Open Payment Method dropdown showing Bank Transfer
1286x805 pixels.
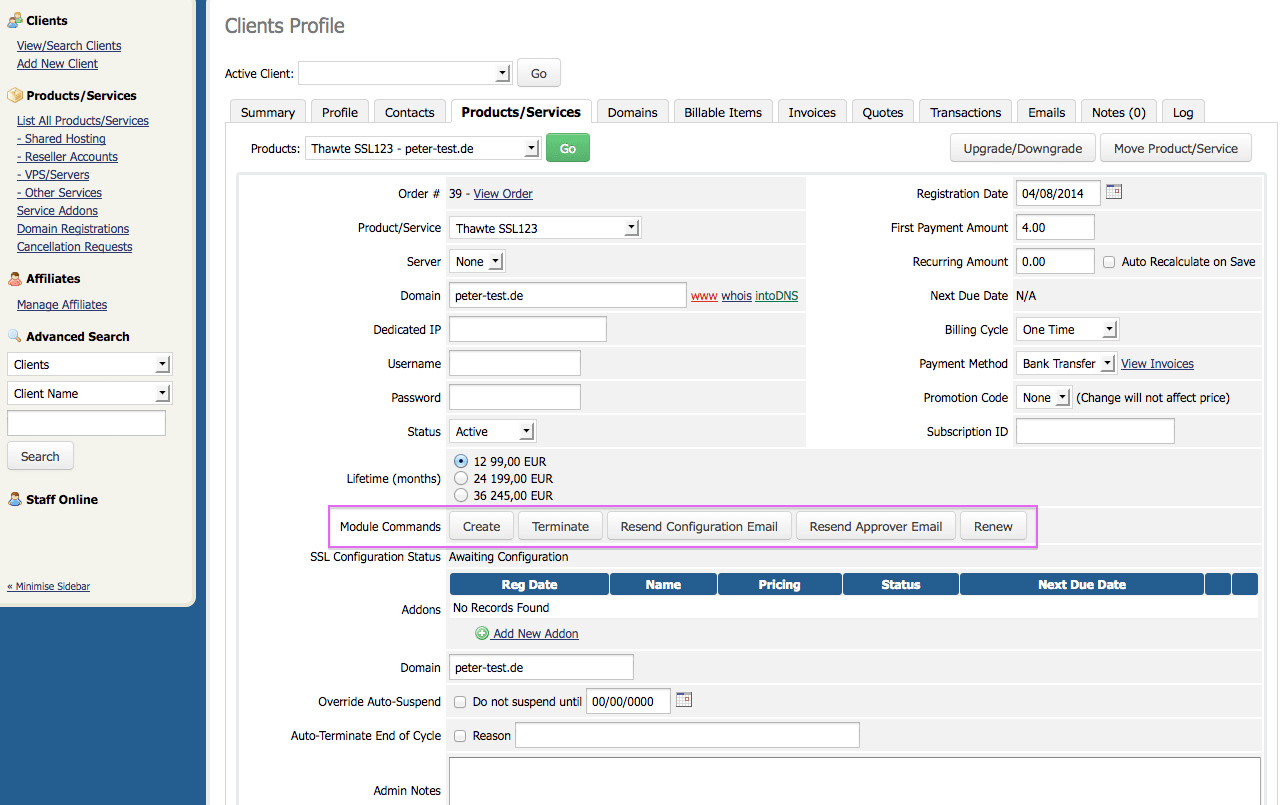1066,364
